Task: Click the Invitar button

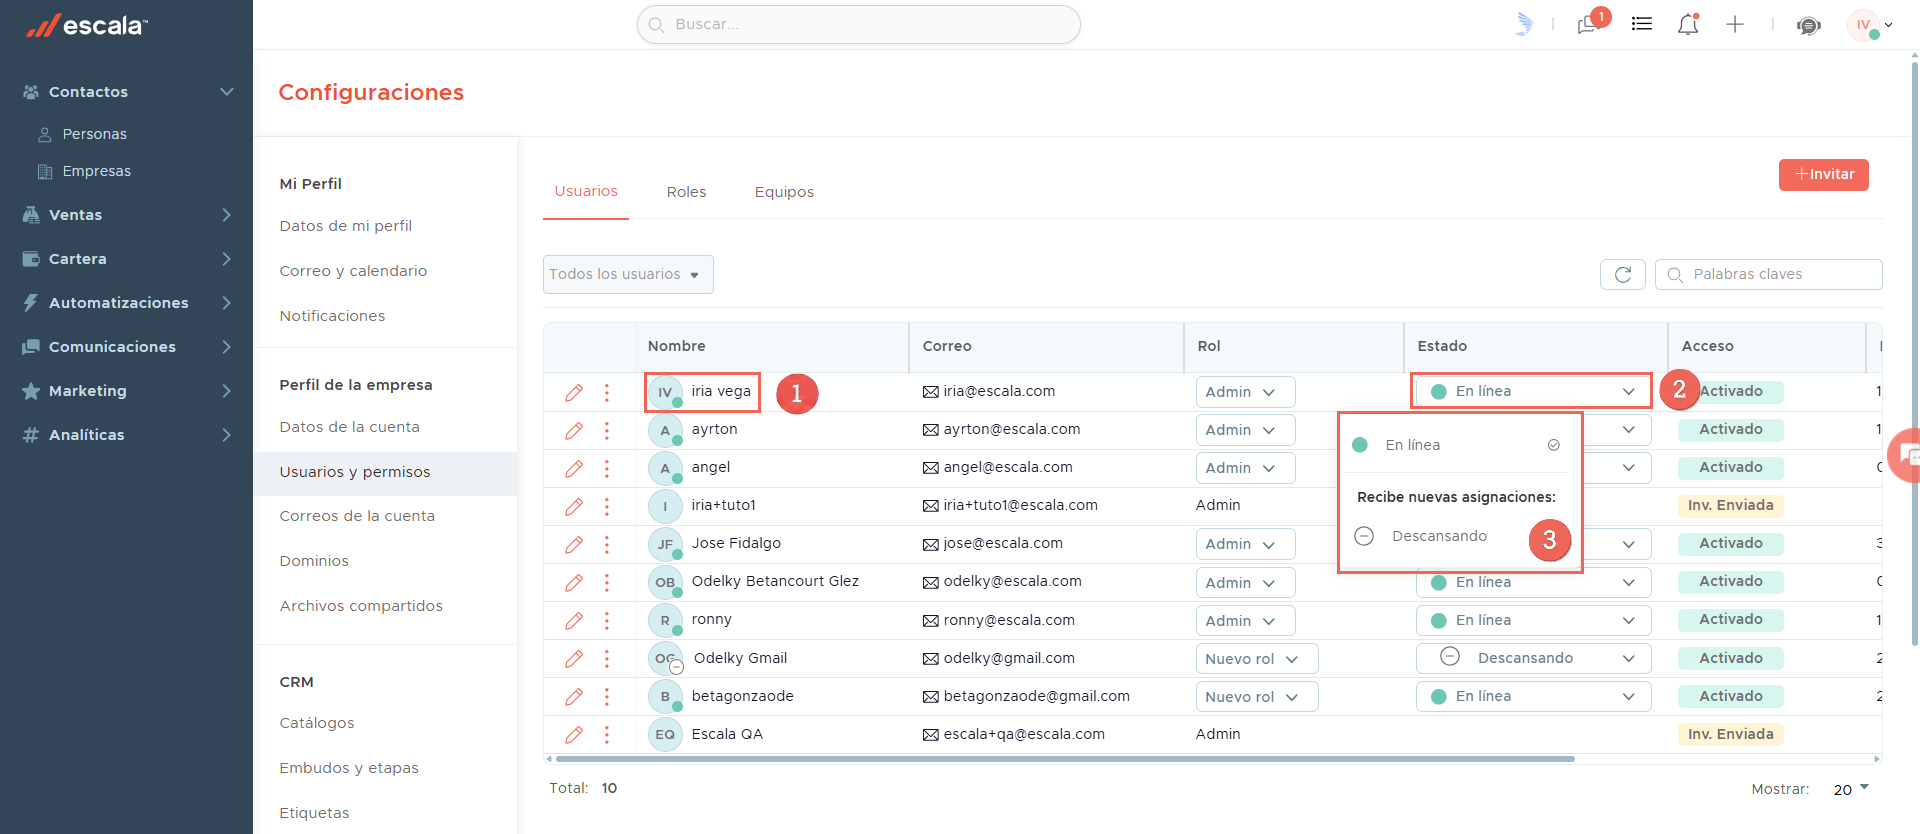Action: [1824, 174]
